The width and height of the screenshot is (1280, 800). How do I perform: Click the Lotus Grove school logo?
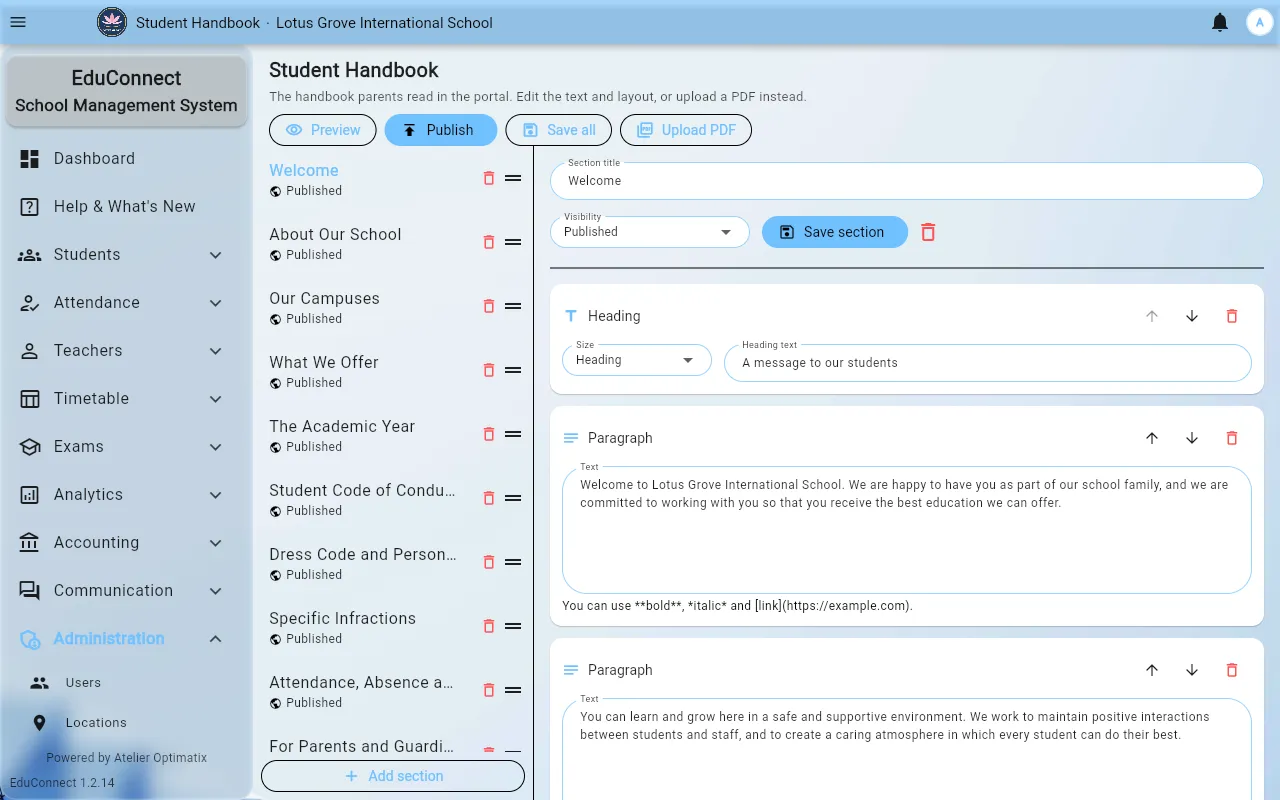112,22
